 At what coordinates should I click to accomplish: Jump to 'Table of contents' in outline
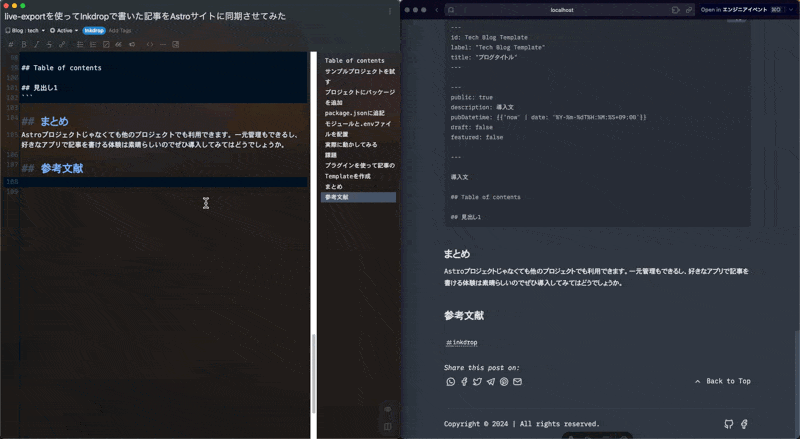pyautogui.click(x=355, y=60)
